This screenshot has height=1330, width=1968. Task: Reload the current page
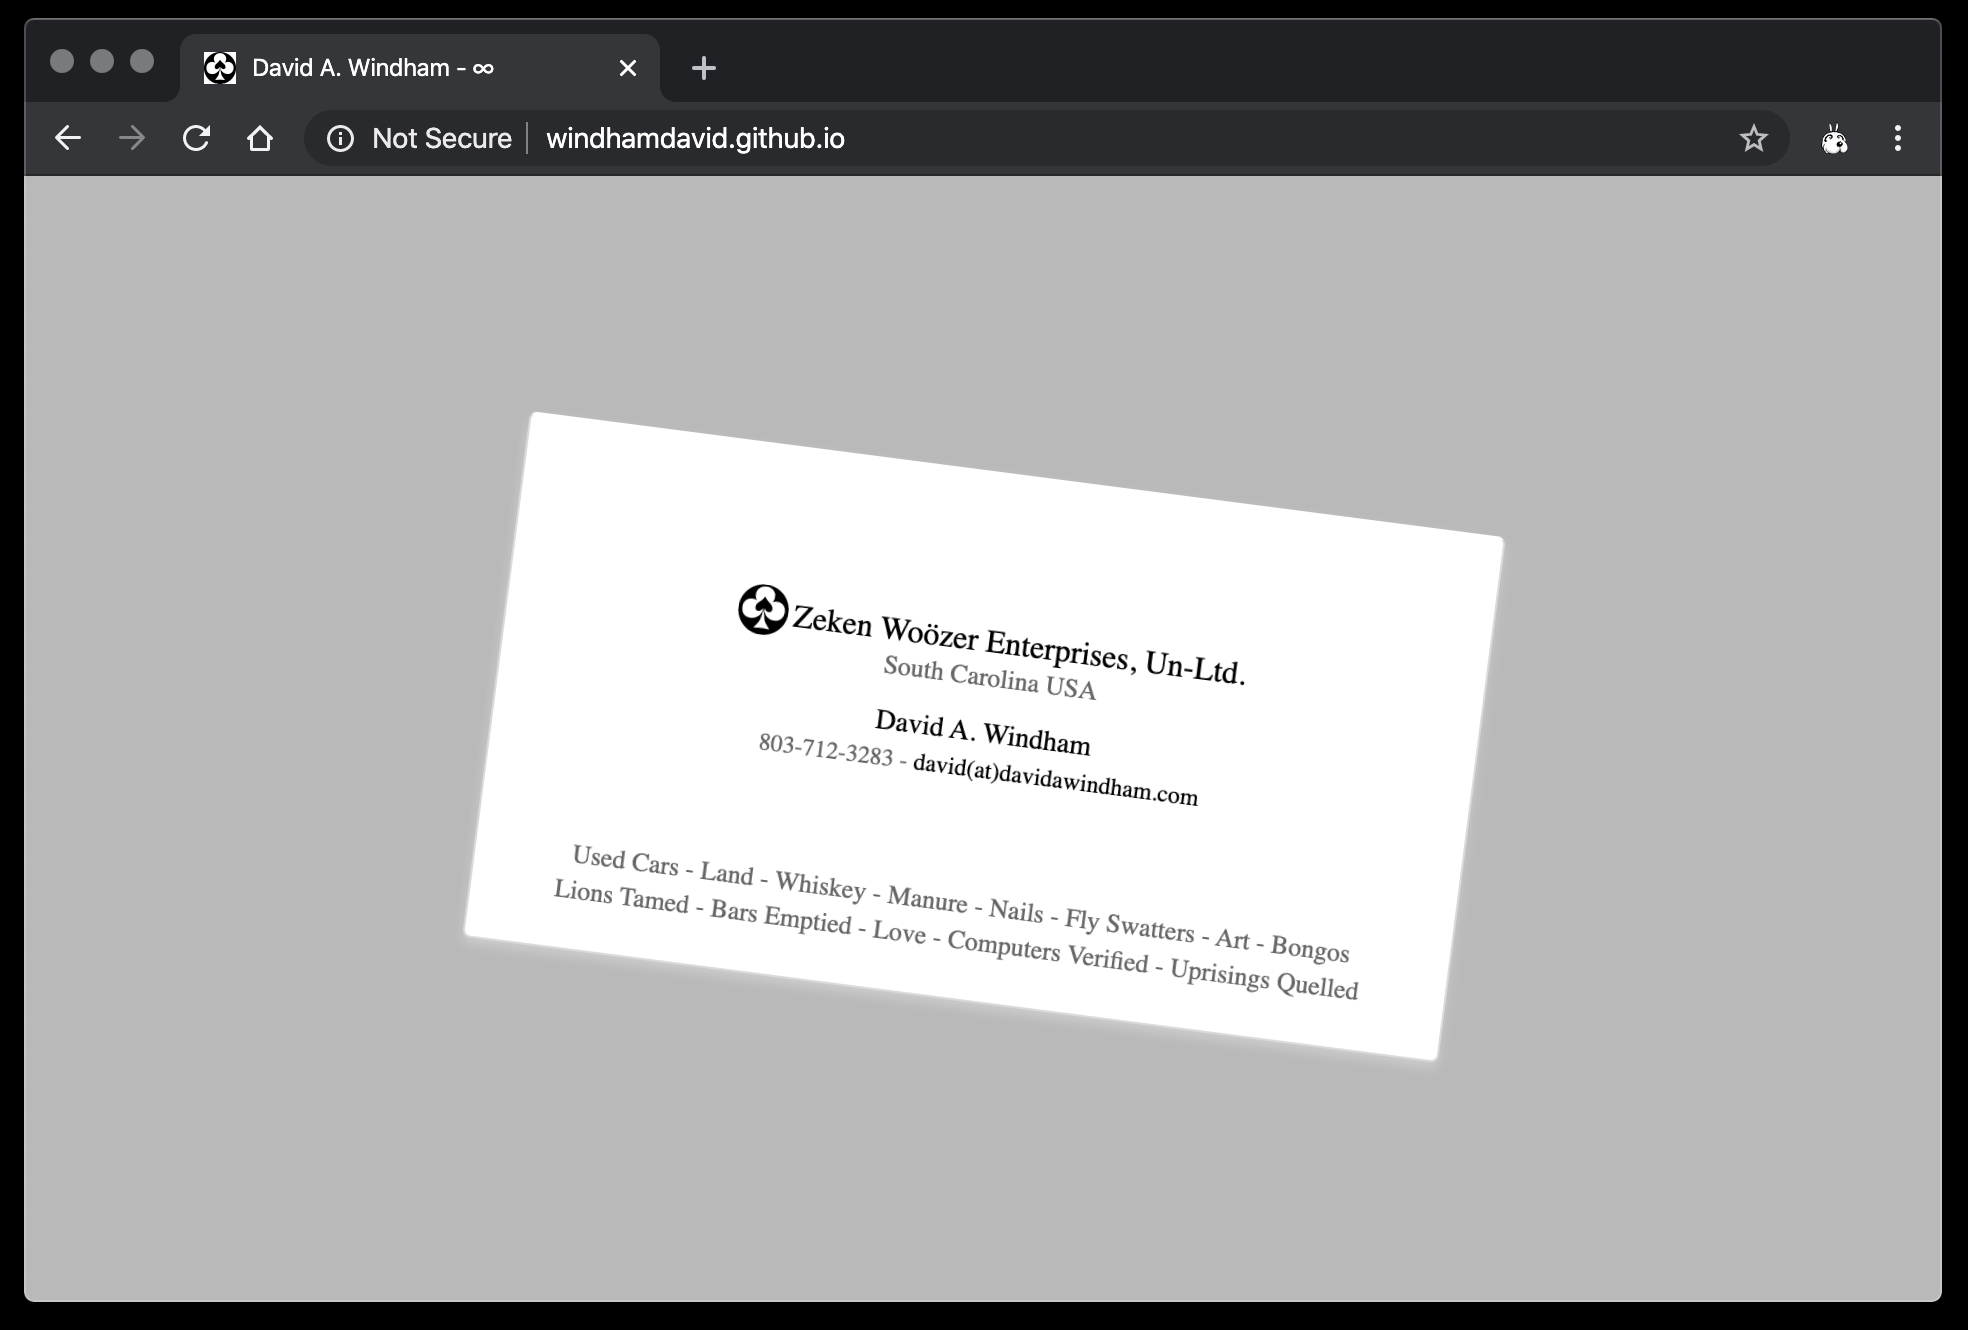pyautogui.click(x=196, y=138)
